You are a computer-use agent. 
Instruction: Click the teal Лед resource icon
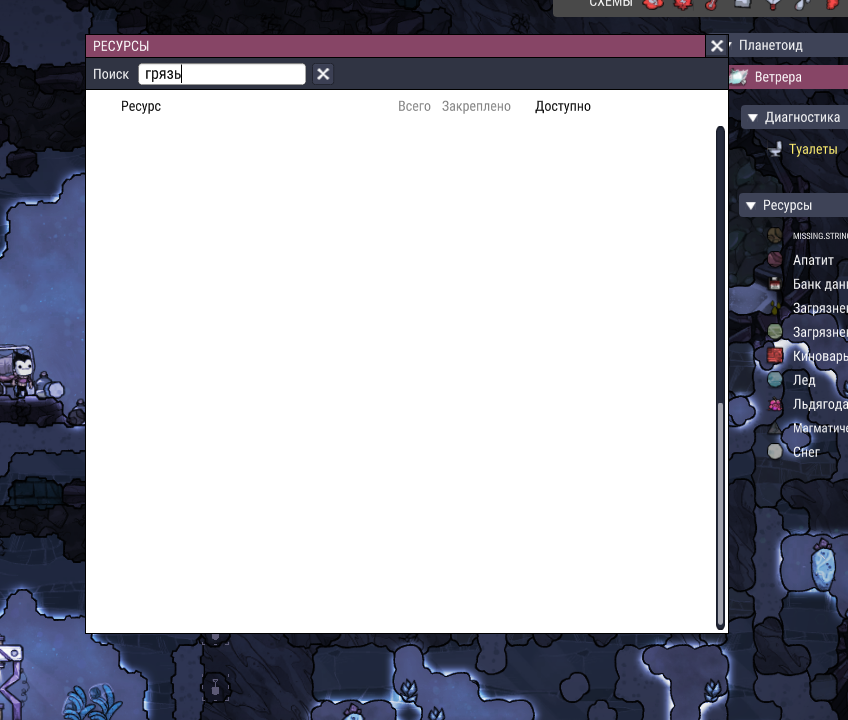tap(775, 380)
